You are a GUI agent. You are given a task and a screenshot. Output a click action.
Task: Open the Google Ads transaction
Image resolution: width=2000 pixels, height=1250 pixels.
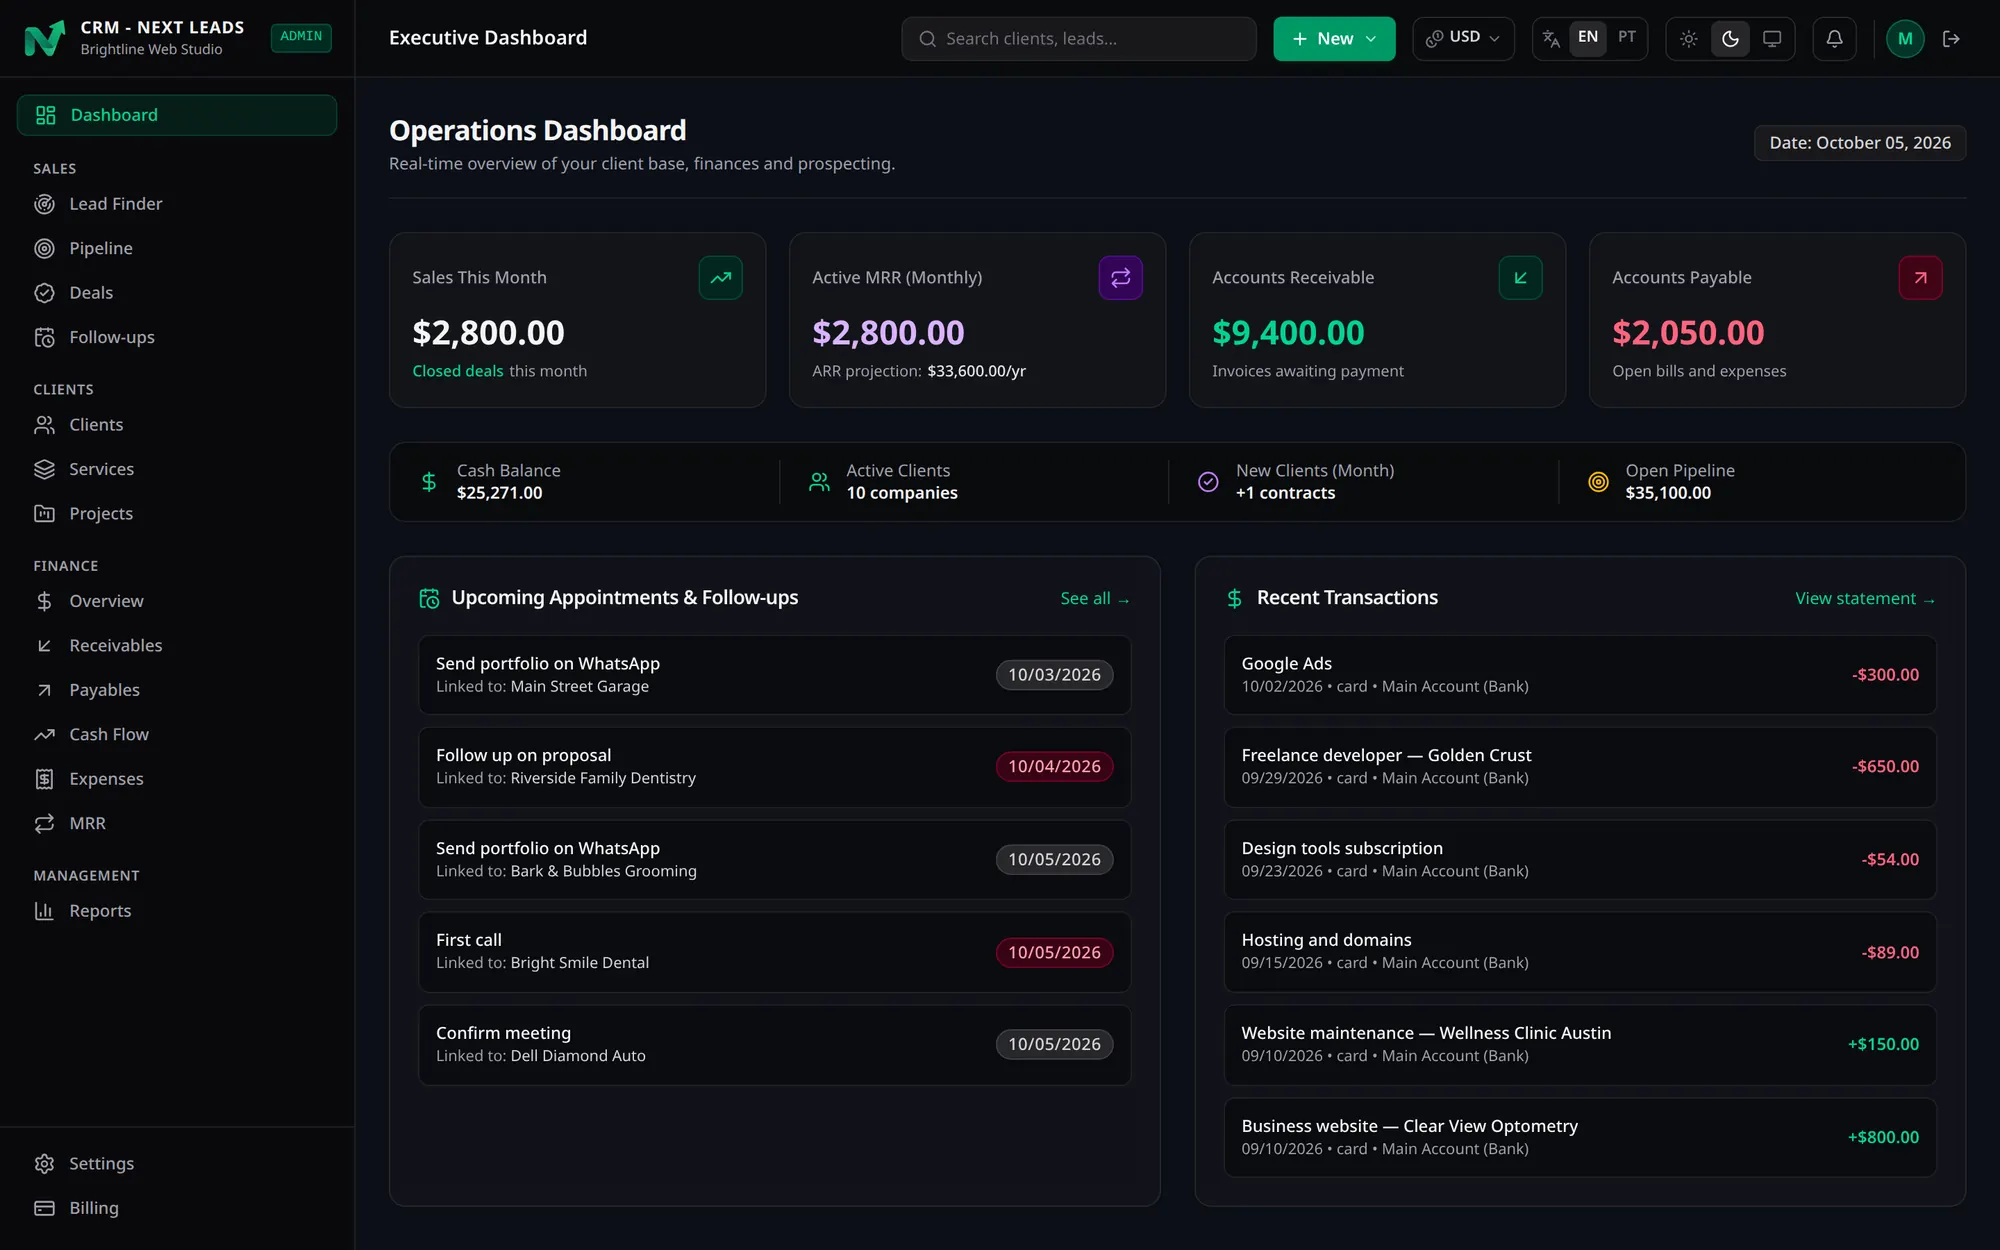[1580, 675]
